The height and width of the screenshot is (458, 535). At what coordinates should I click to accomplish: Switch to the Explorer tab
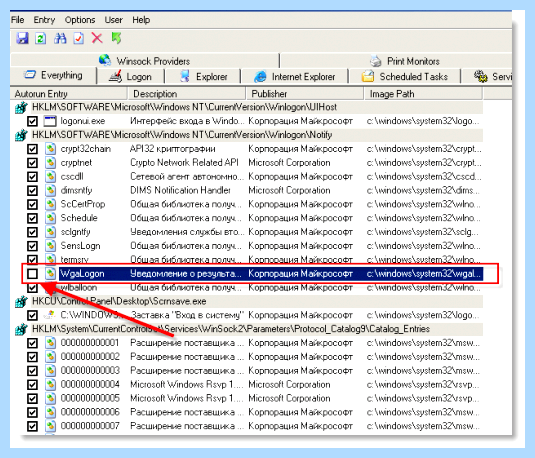(203, 76)
